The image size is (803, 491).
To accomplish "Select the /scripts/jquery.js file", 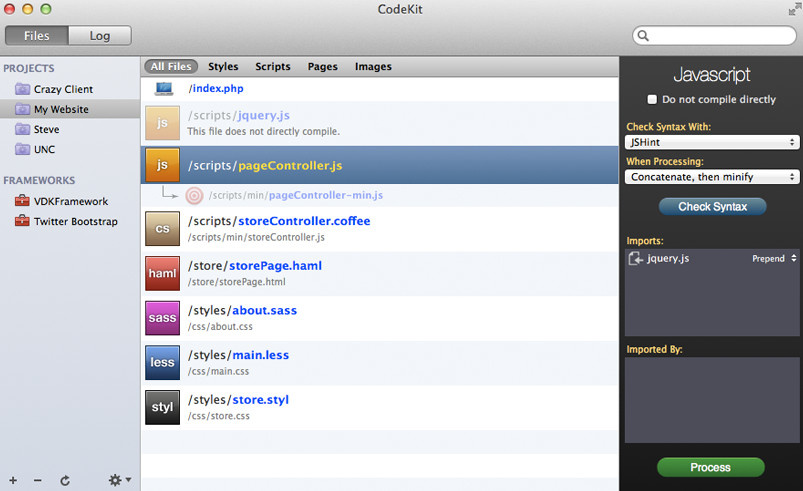I will pos(239,116).
